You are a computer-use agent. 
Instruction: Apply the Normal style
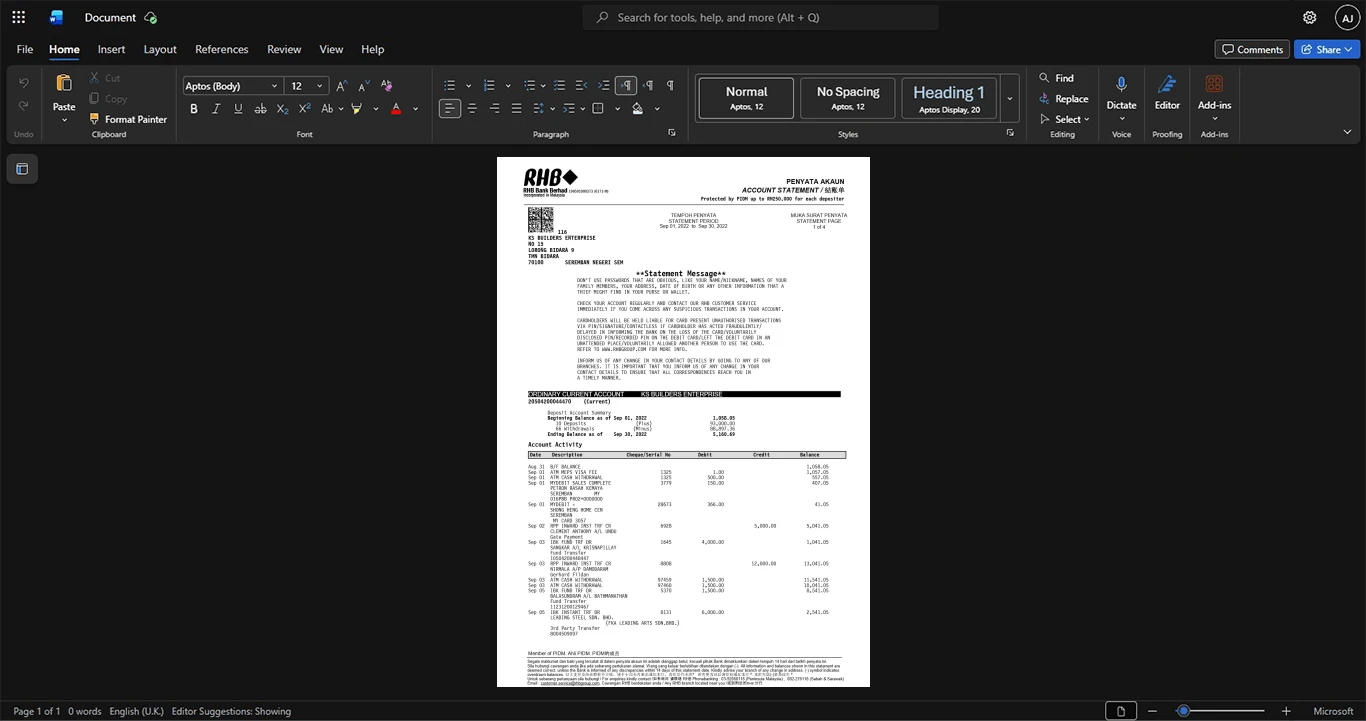[x=746, y=99]
